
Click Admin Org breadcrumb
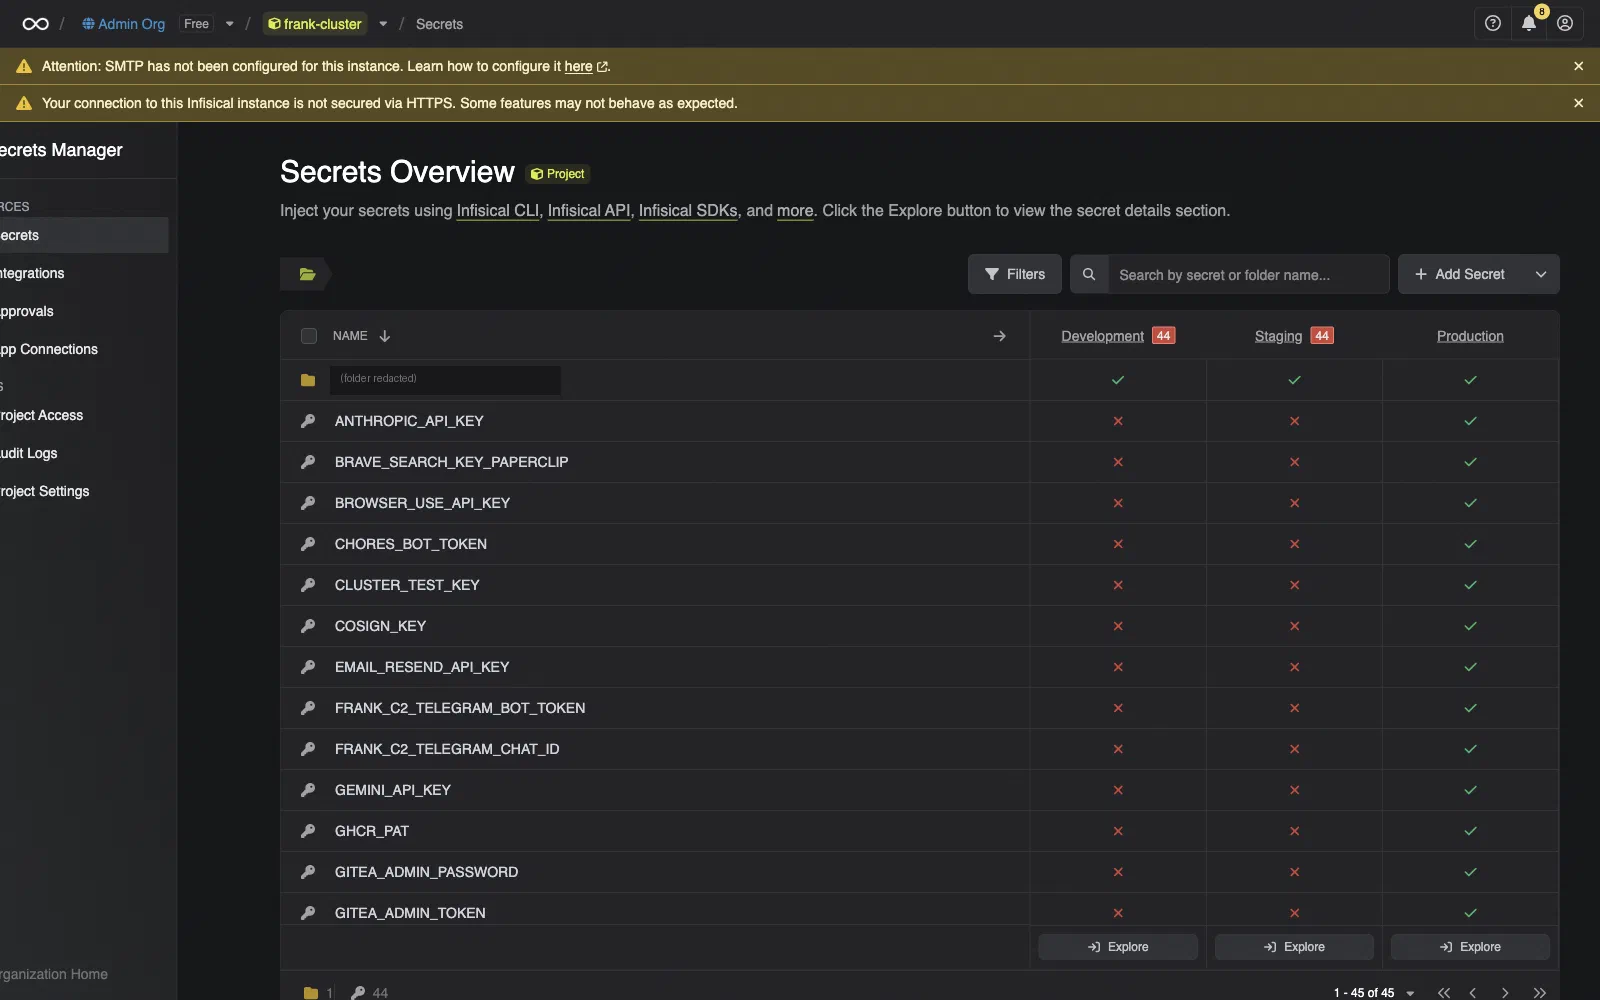[x=124, y=24]
